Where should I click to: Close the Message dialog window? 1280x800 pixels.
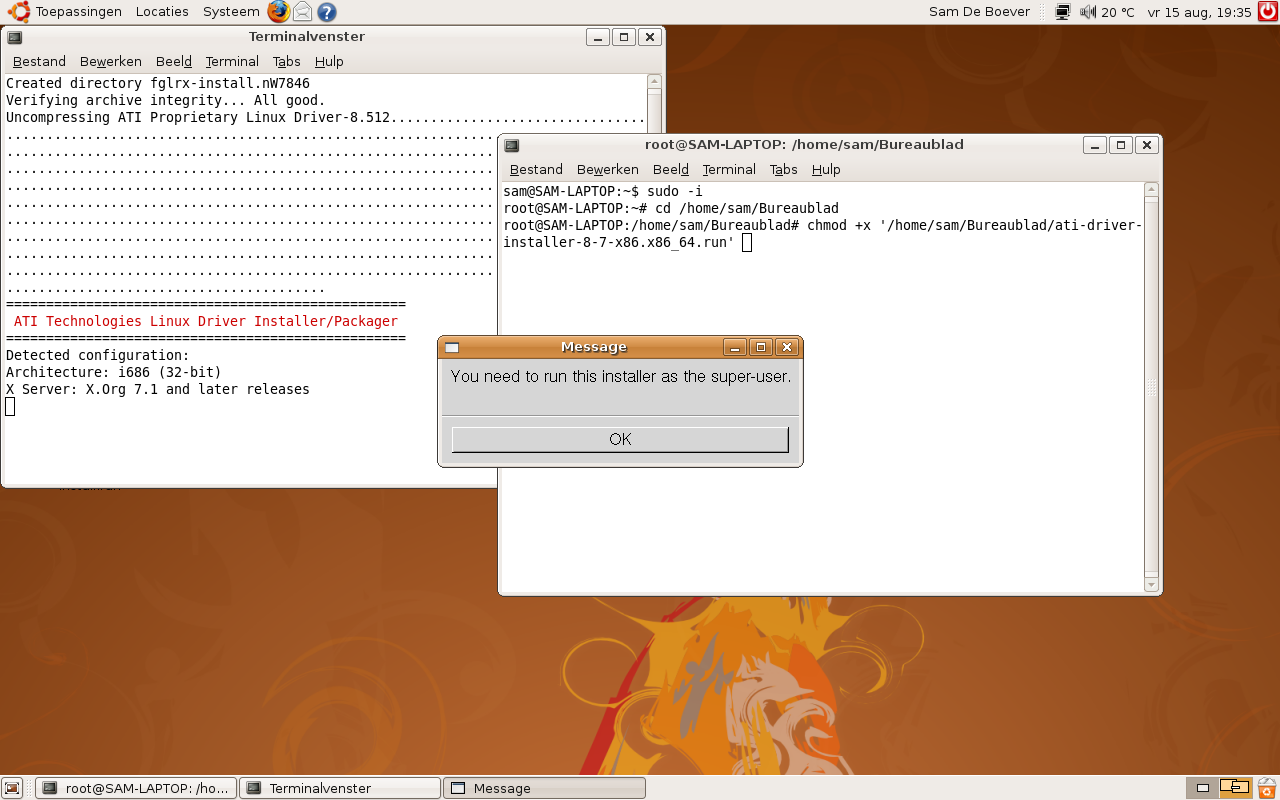(x=787, y=347)
